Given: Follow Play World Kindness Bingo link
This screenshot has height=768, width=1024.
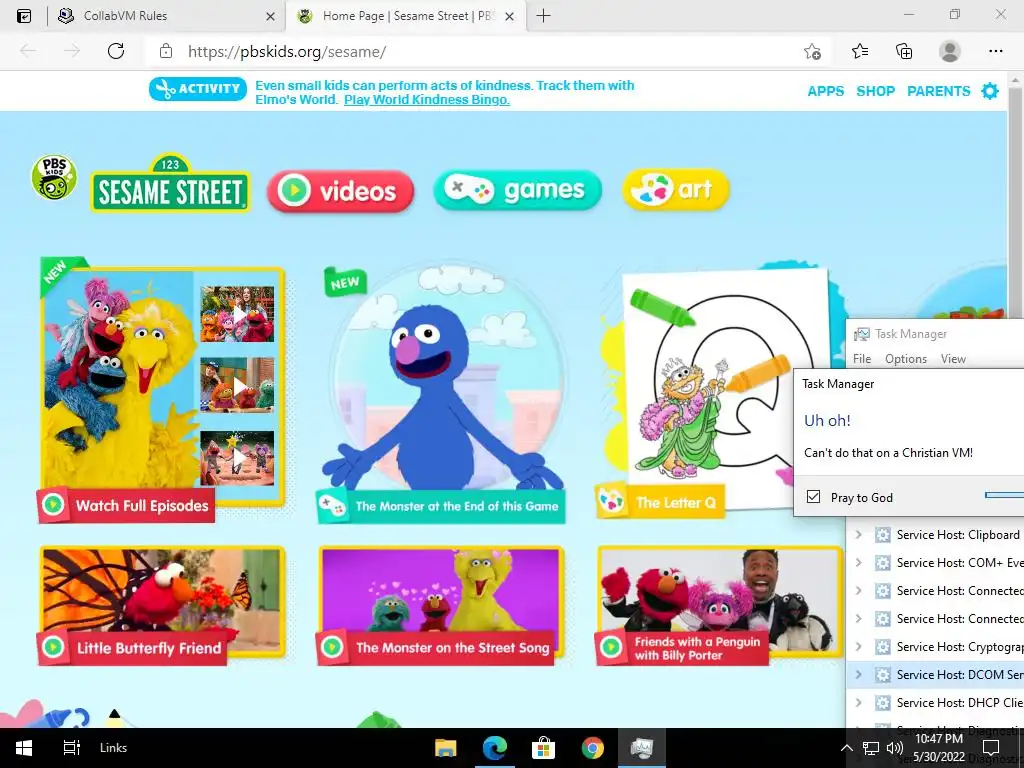Looking at the screenshot, I should click(x=426, y=99).
